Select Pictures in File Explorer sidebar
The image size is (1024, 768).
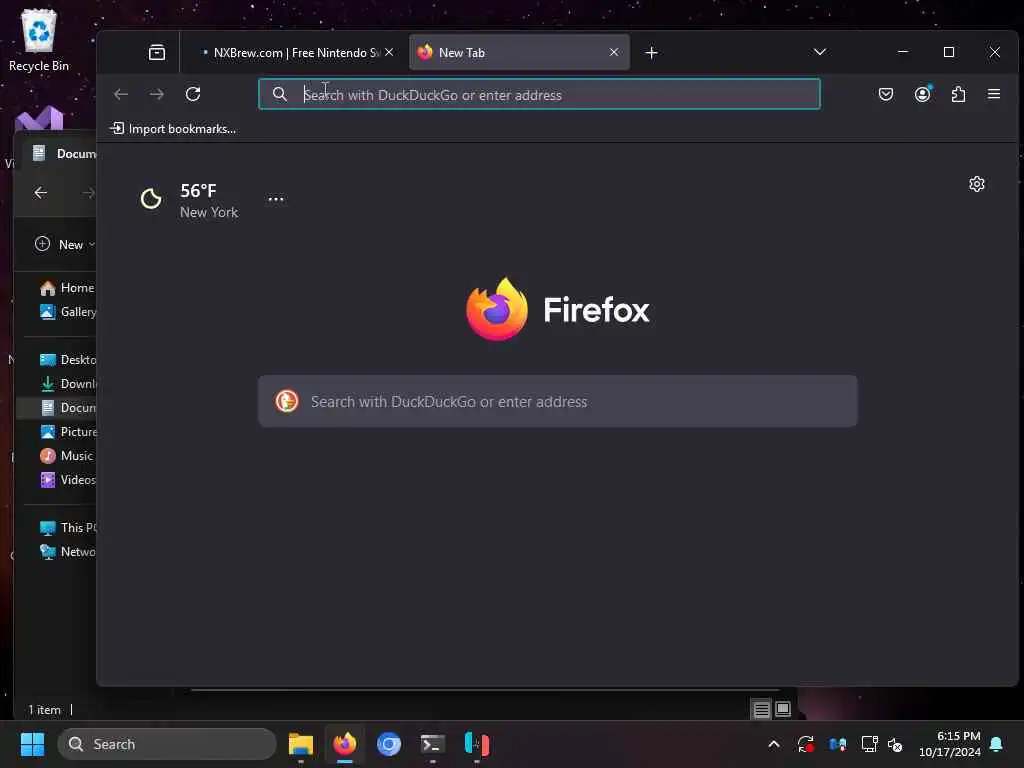coord(68,432)
